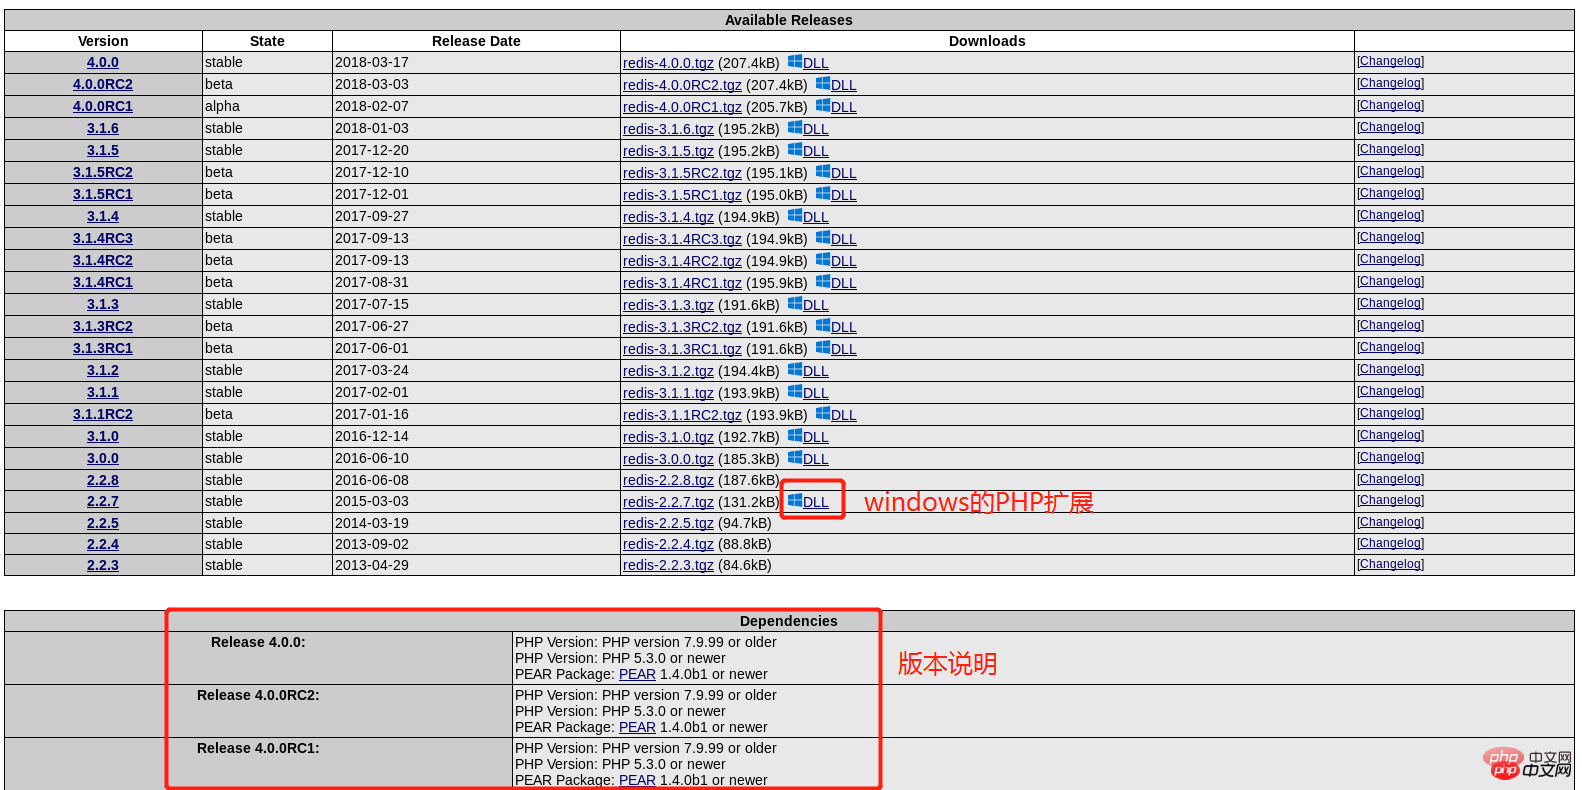Viewport: 1582px width, 790px height.
Task: Click the Windows DLL icon for redis-3.1.6
Action: coord(795,128)
